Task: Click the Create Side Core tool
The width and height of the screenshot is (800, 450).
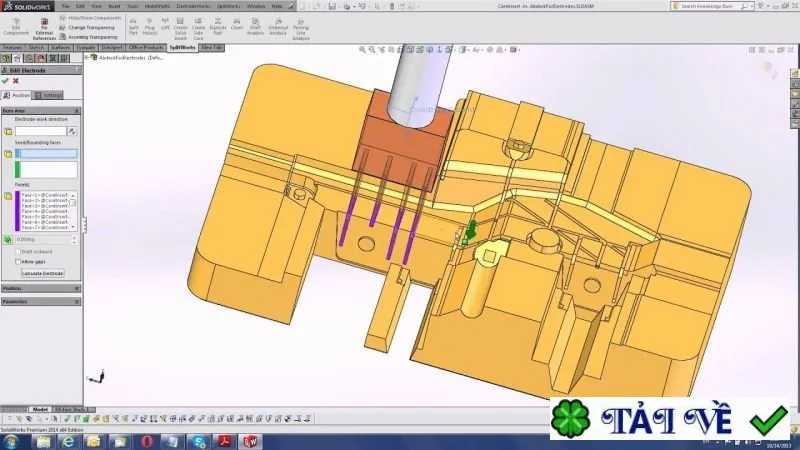Action: [198, 29]
